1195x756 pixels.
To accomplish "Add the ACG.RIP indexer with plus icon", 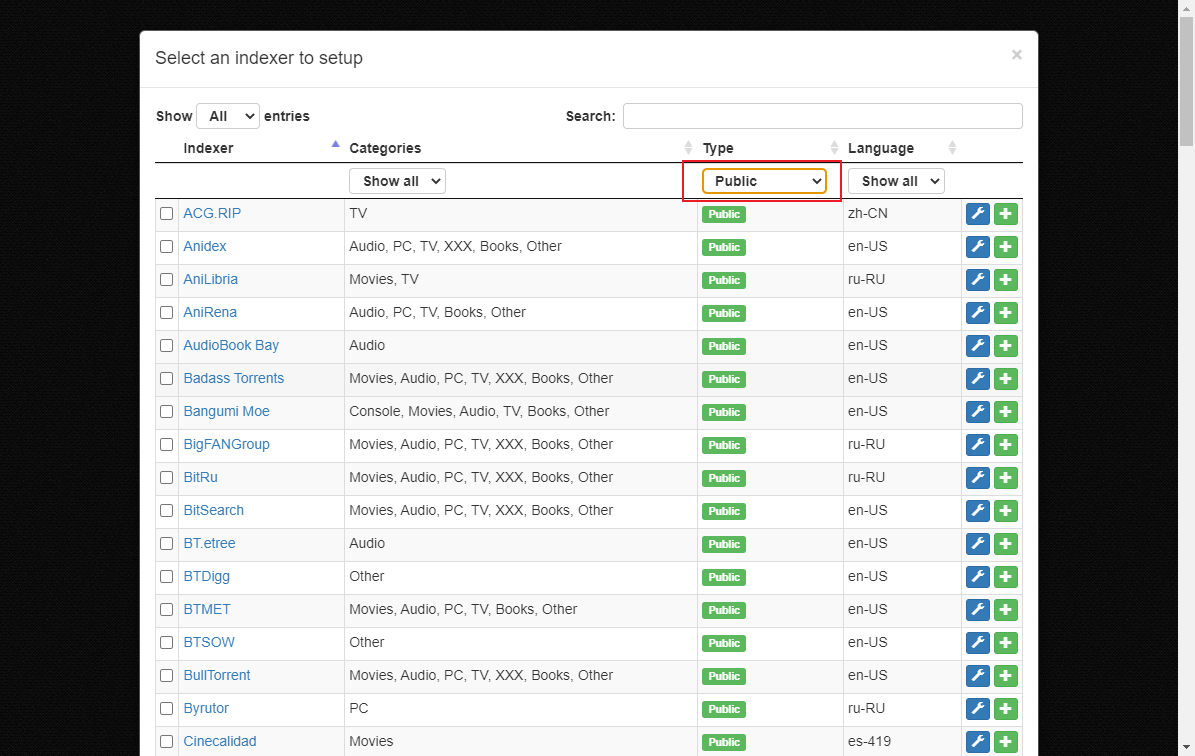I will click(1006, 214).
